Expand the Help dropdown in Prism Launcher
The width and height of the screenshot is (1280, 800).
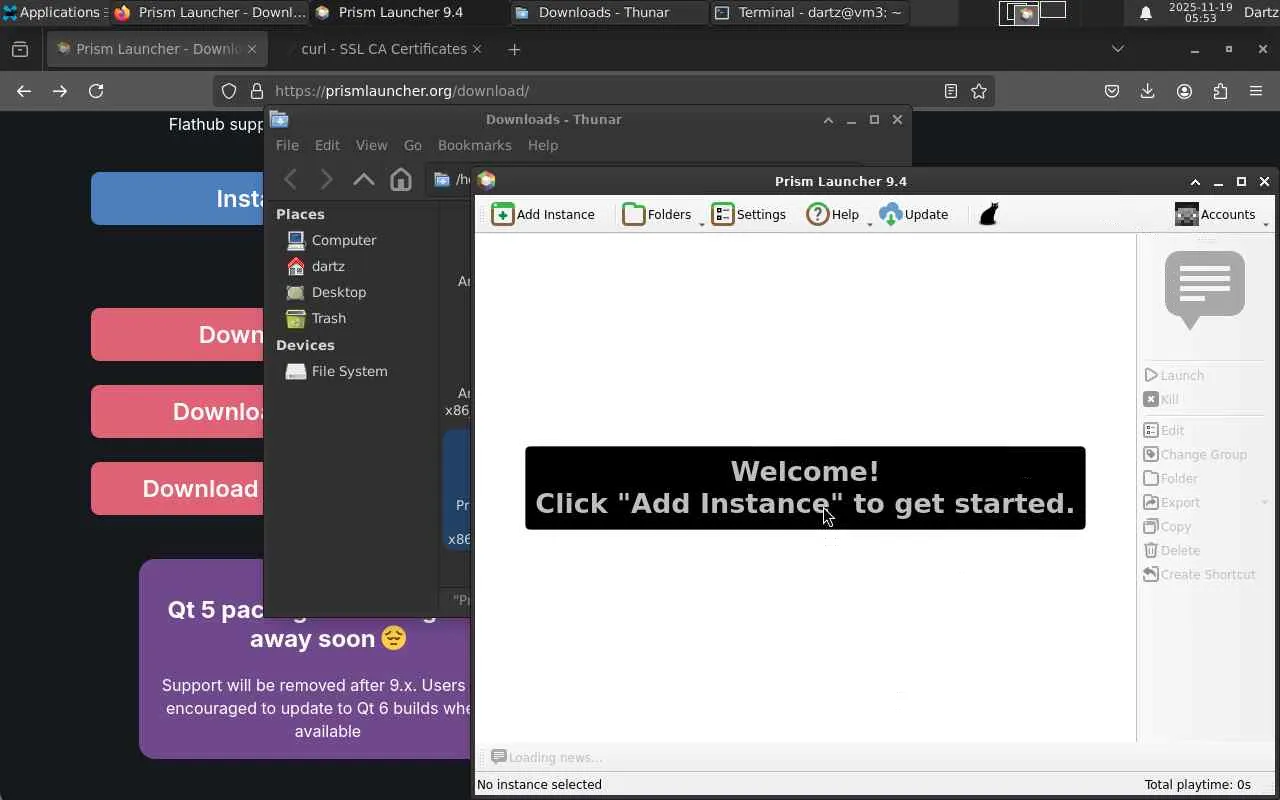869,224
